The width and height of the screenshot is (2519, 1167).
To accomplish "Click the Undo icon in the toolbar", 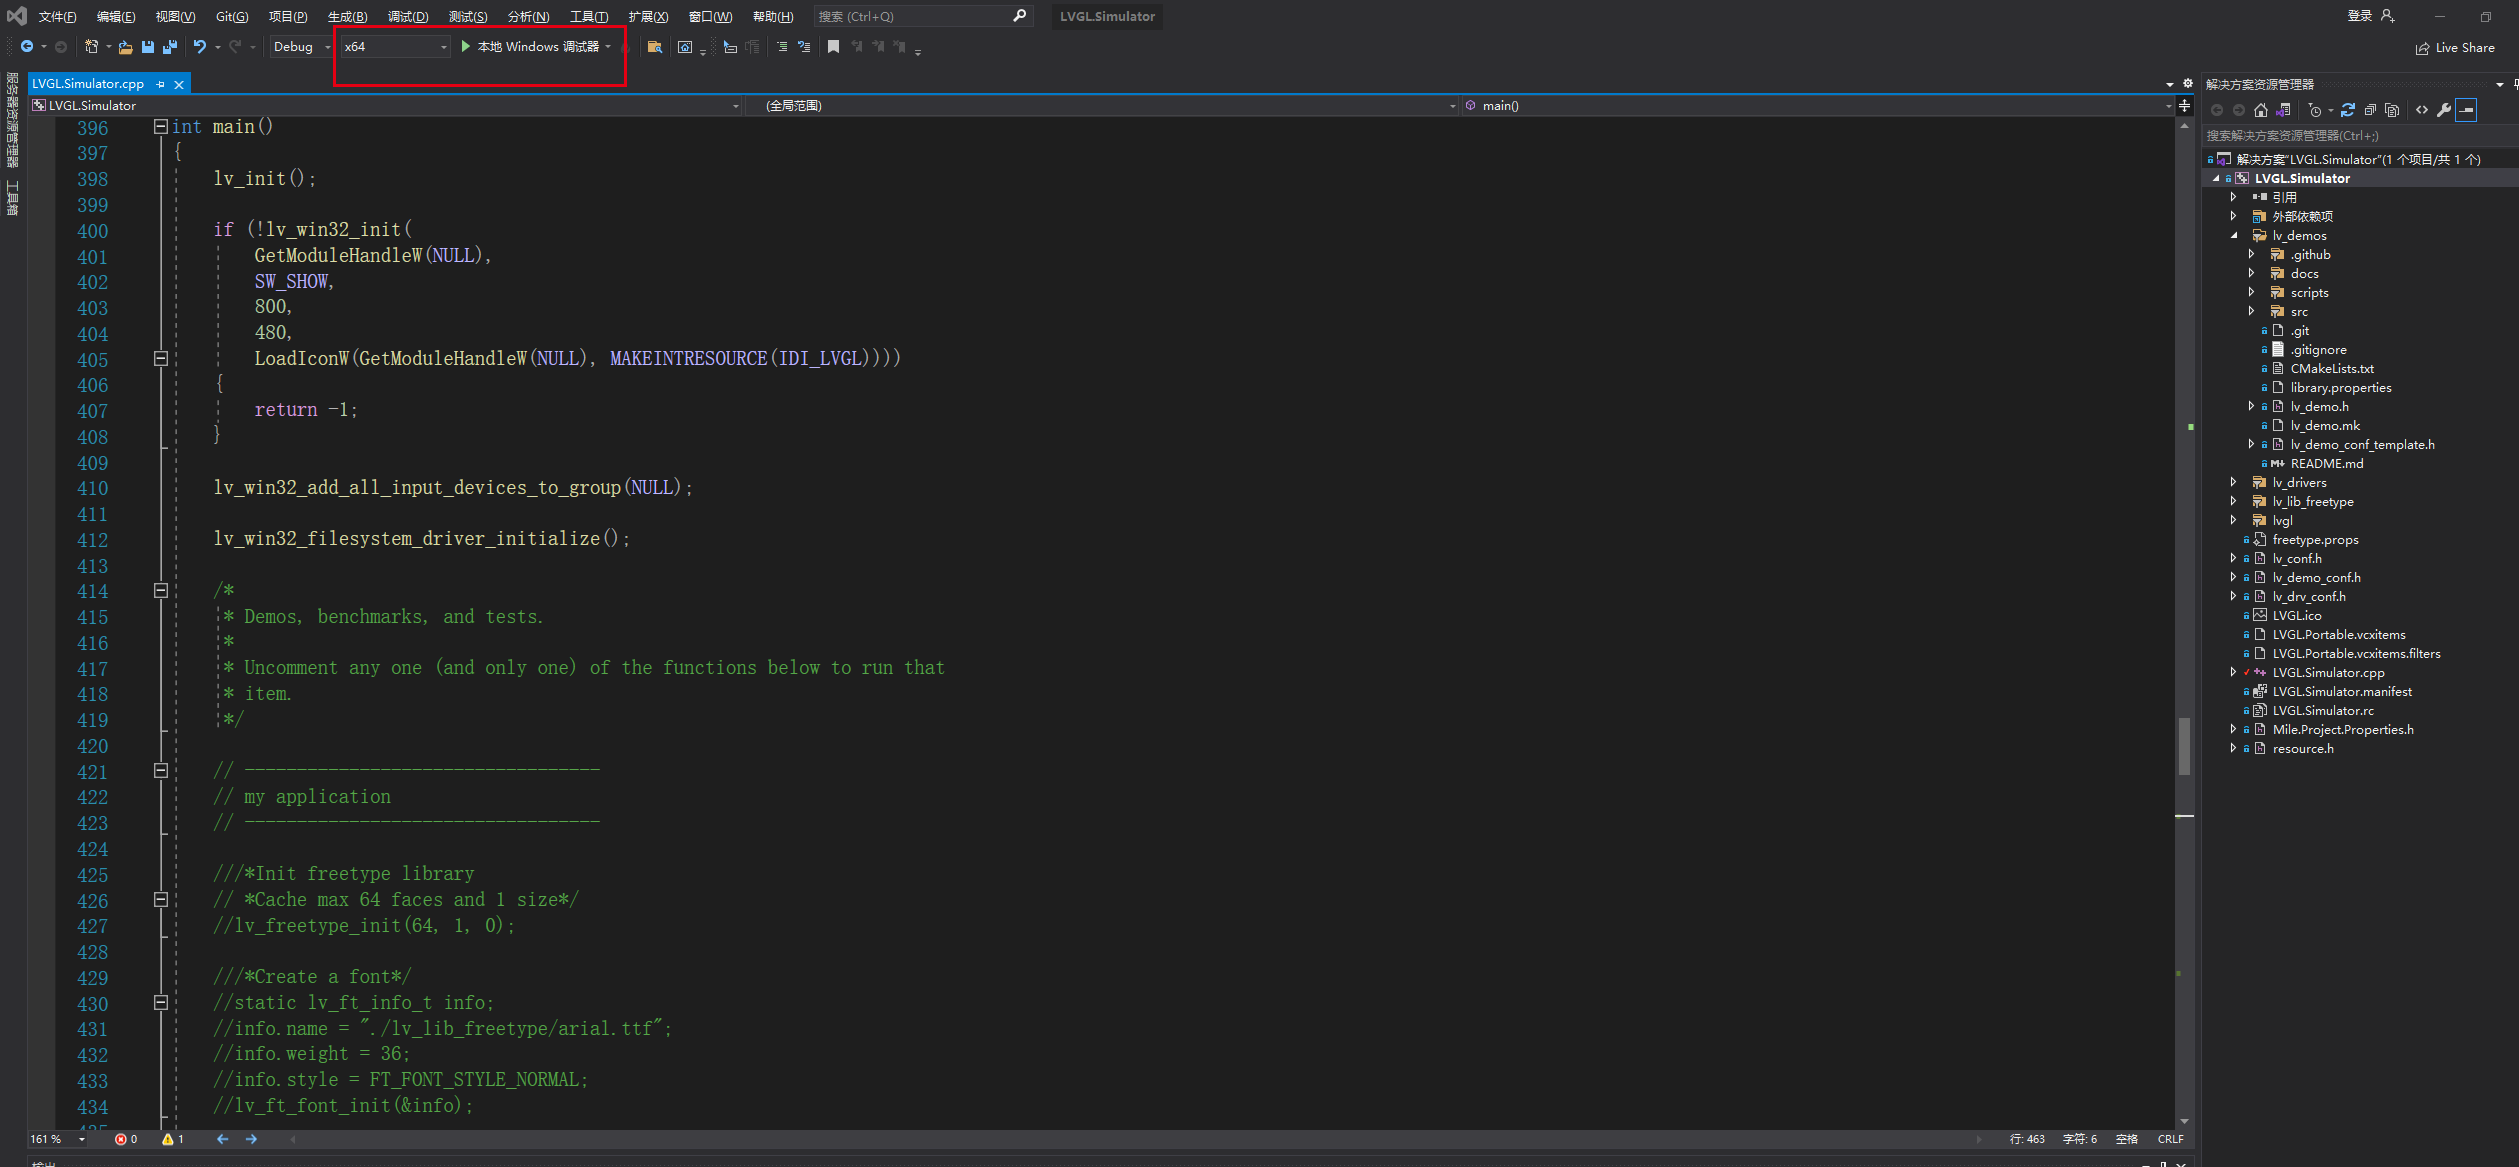I will point(200,46).
